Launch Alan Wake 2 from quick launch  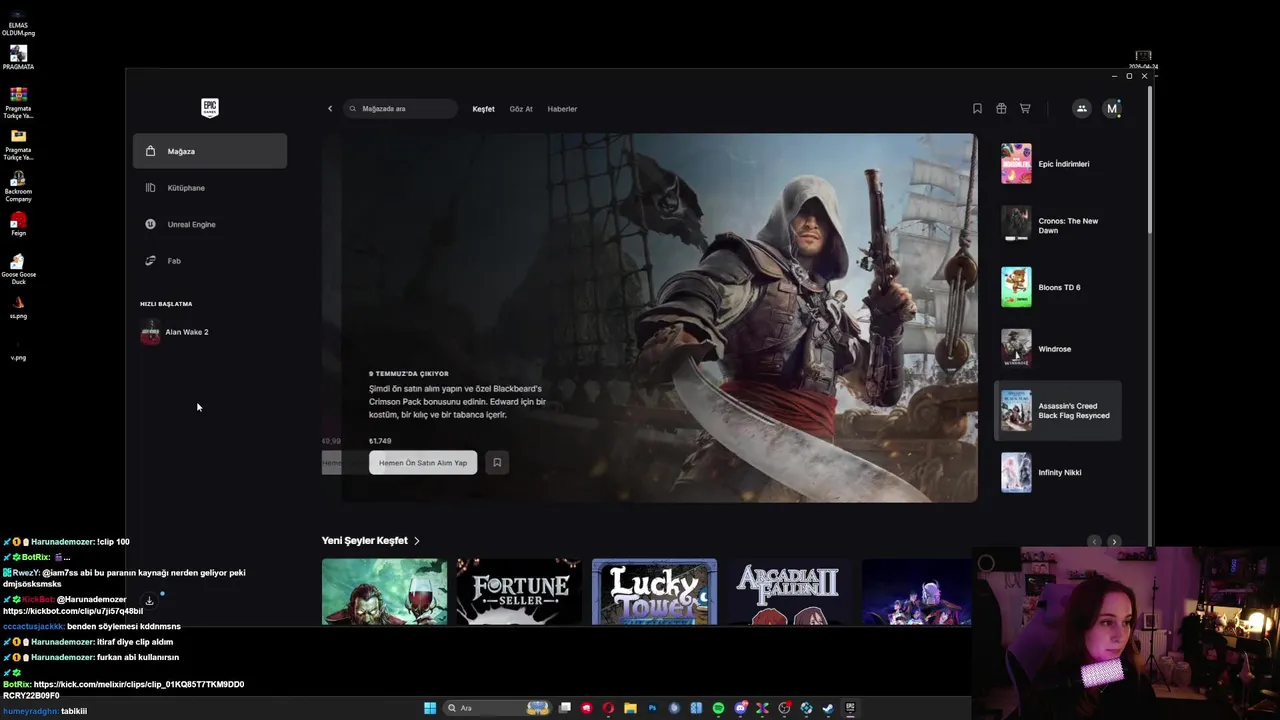(210, 332)
